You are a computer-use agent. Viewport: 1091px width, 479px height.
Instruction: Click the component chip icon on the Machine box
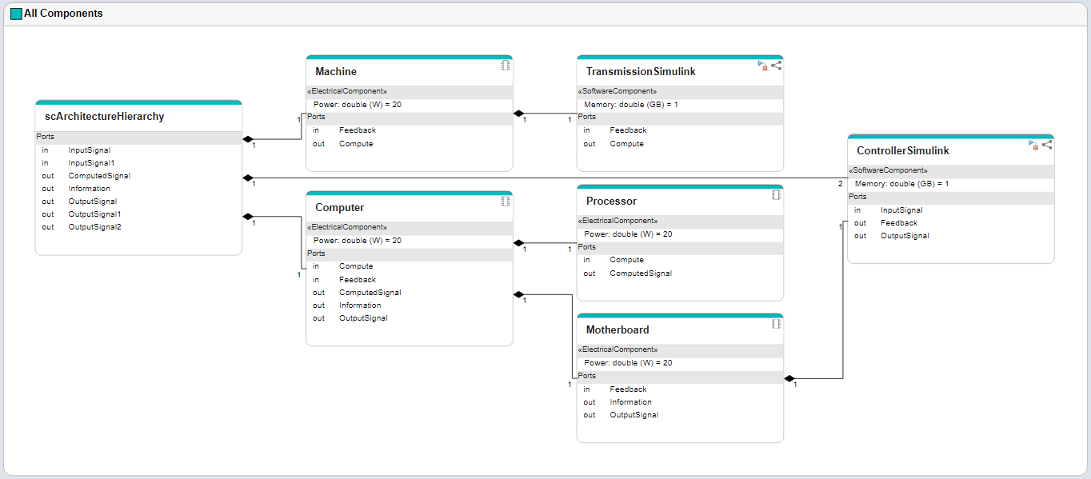click(506, 65)
